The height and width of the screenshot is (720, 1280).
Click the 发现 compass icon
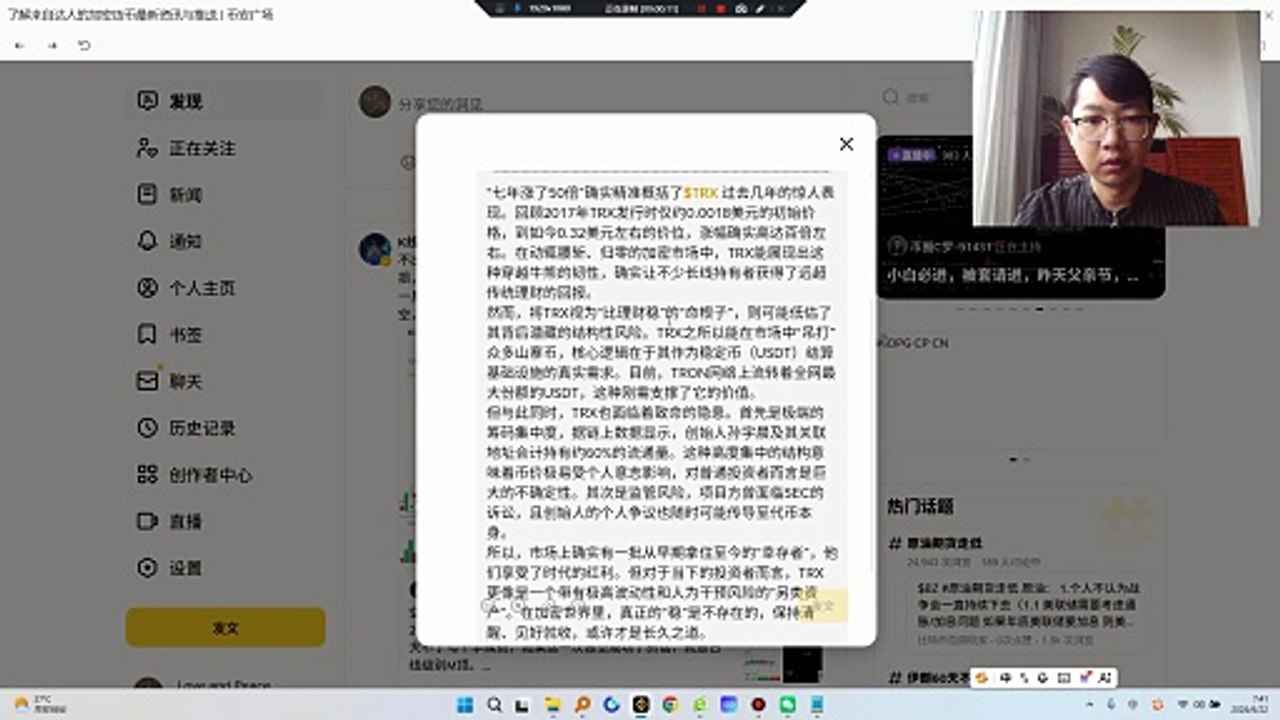(147, 101)
